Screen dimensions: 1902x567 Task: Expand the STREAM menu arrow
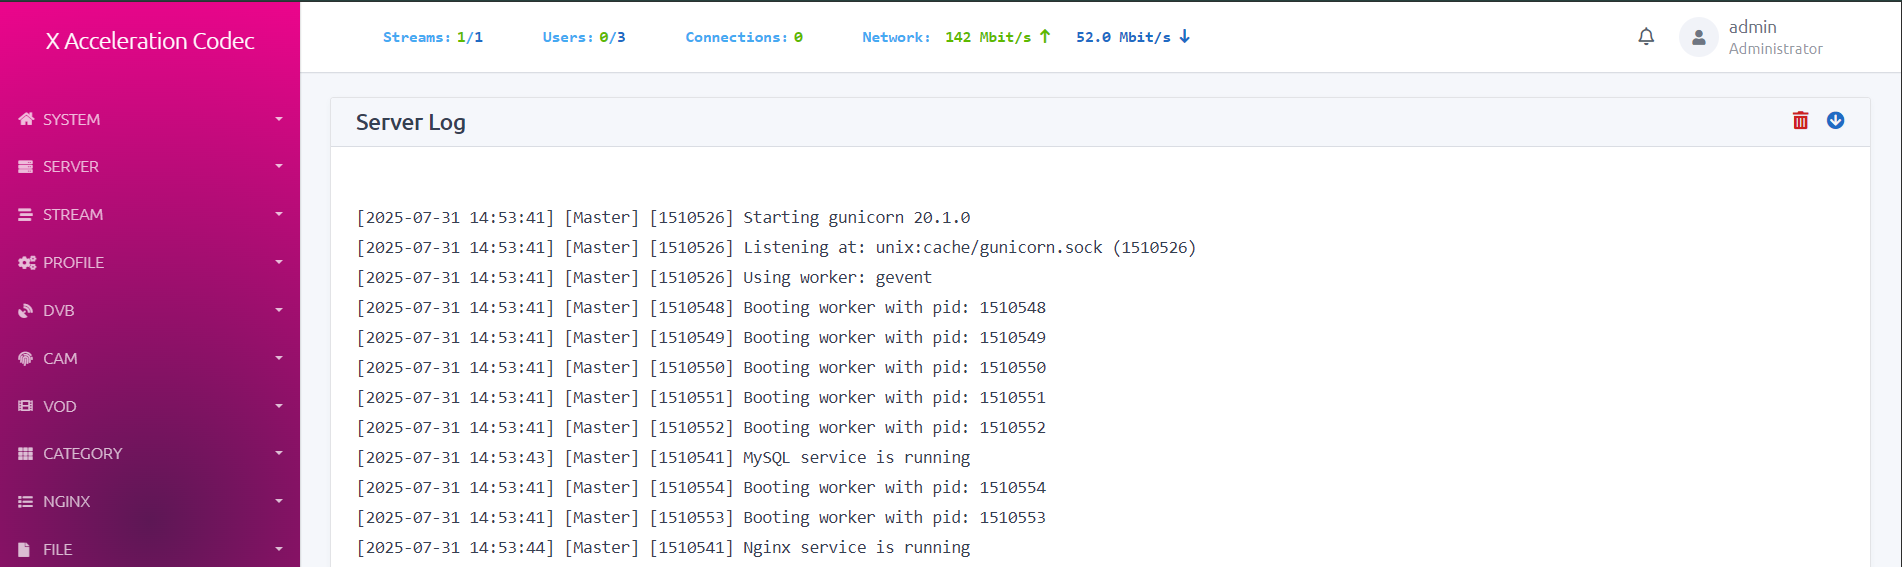coord(279,214)
